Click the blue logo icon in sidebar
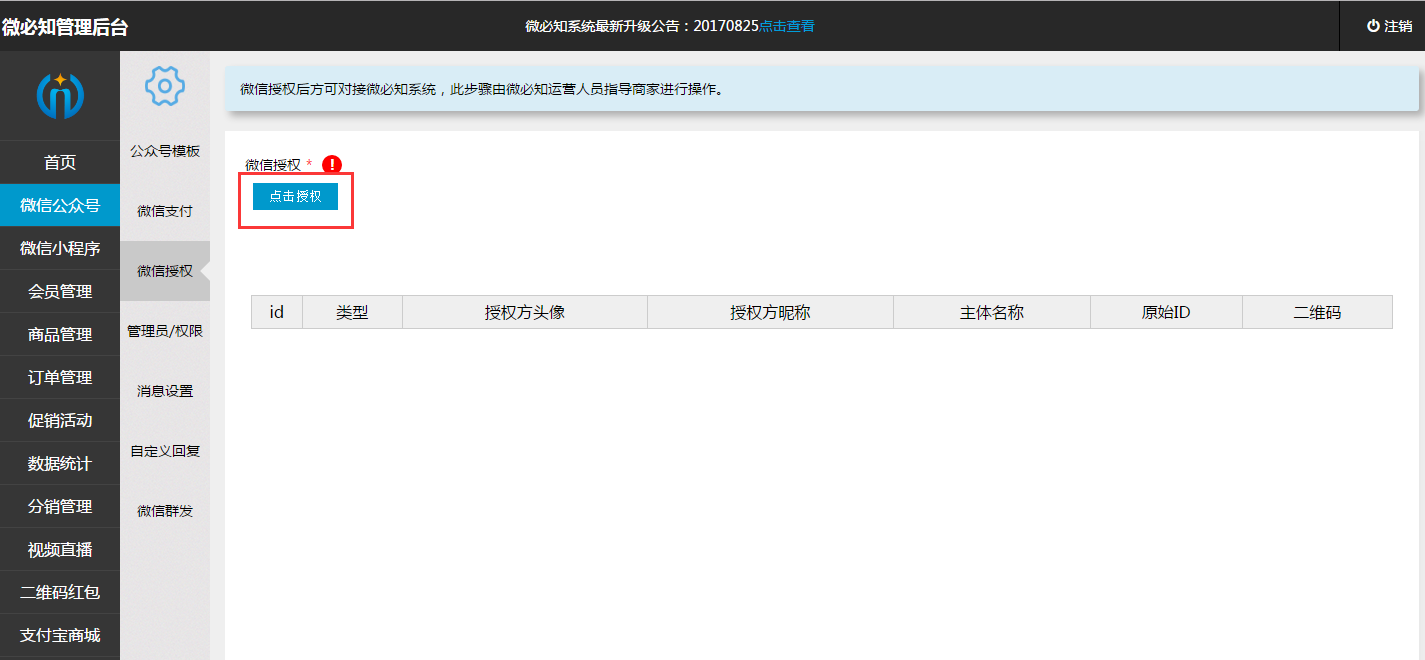1425x660 pixels. coord(60,95)
